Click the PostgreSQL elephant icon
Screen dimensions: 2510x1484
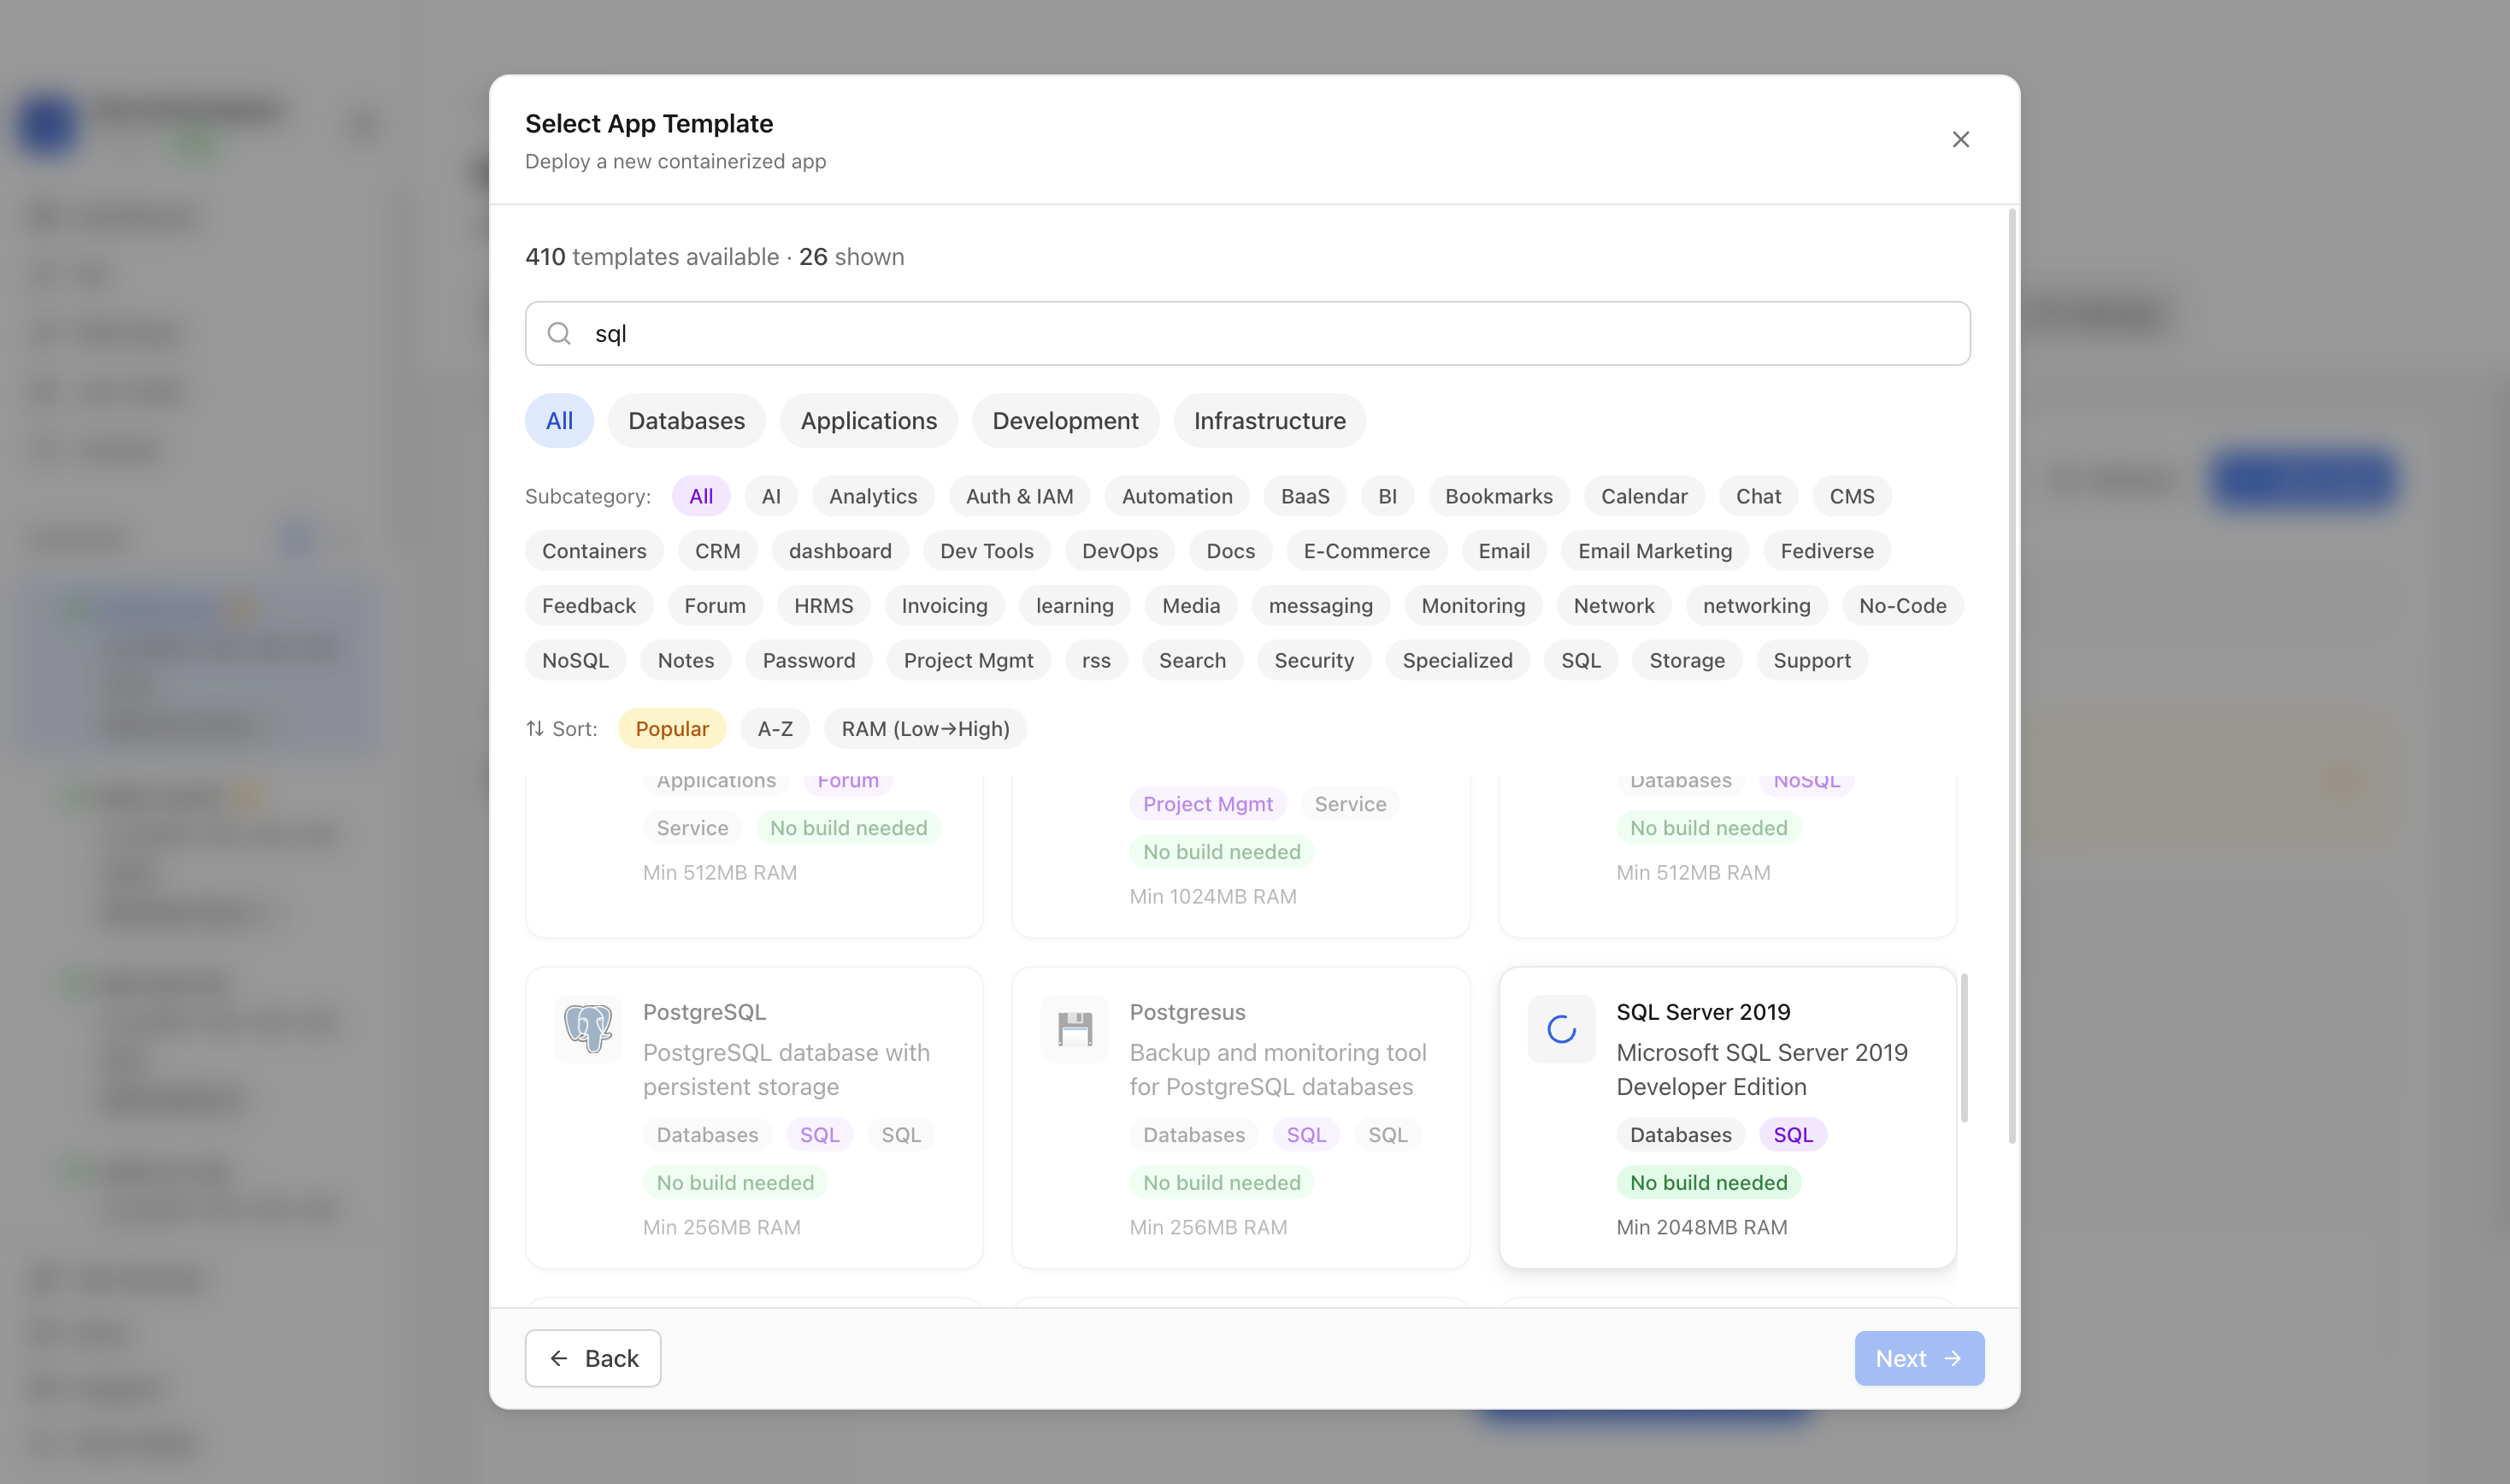point(588,1028)
